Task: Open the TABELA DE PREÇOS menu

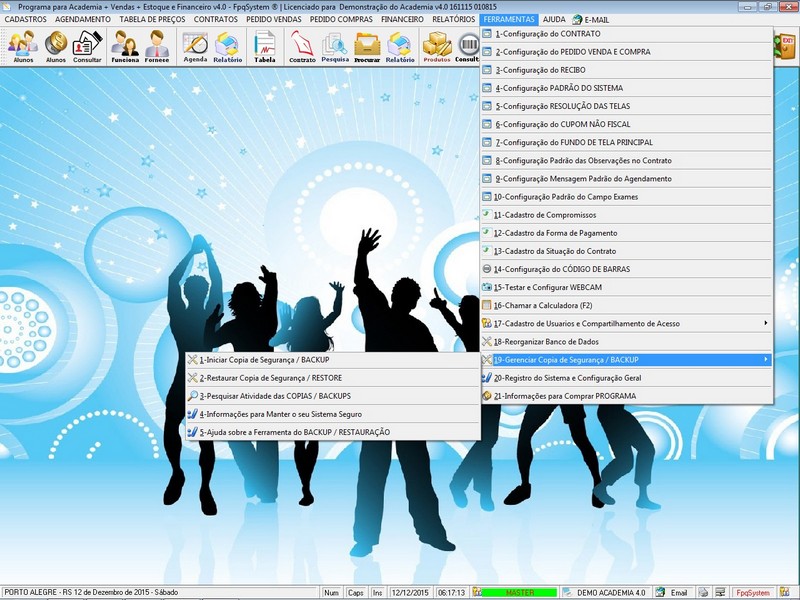Action: tap(153, 19)
